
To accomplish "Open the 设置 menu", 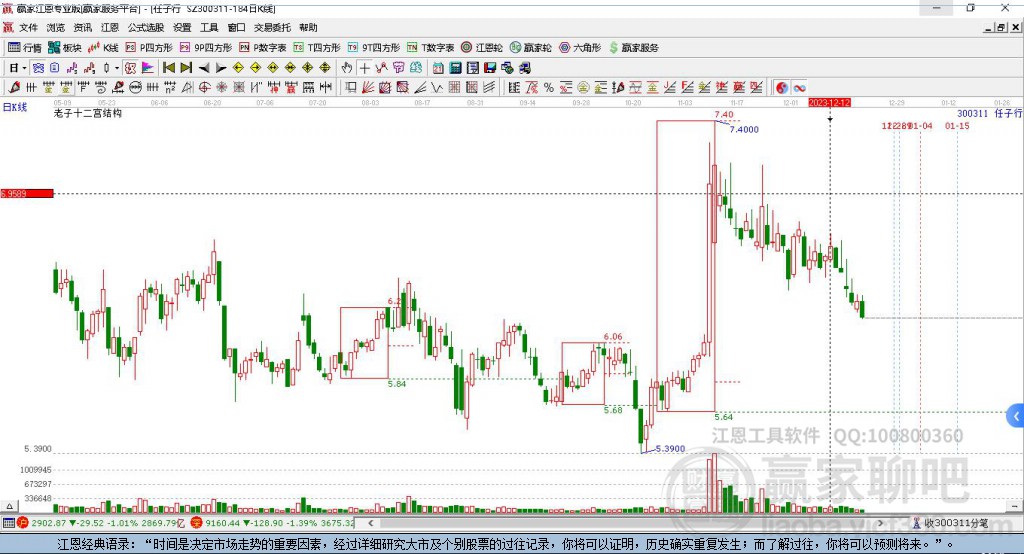I will pyautogui.click(x=182, y=27).
